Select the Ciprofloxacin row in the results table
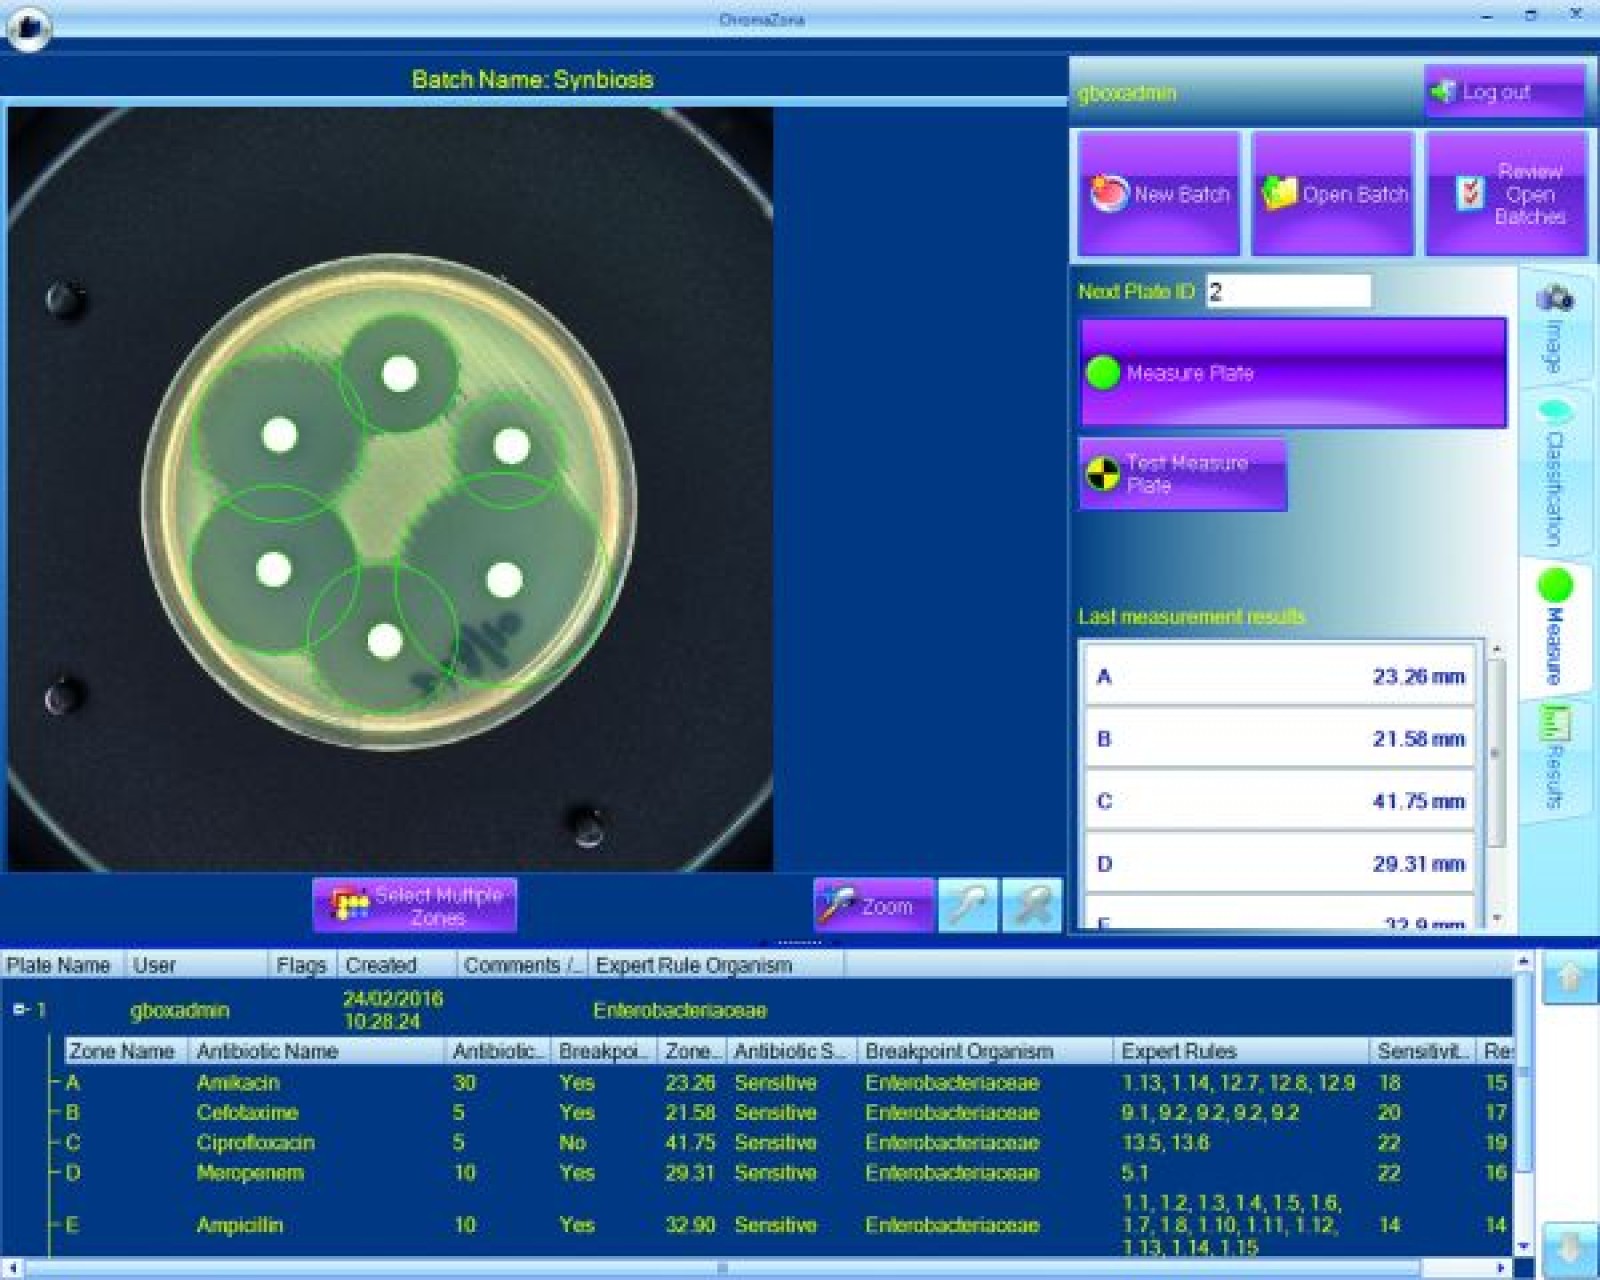The width and height of the screenshot is (1600, 1280). coord(255,1143)
